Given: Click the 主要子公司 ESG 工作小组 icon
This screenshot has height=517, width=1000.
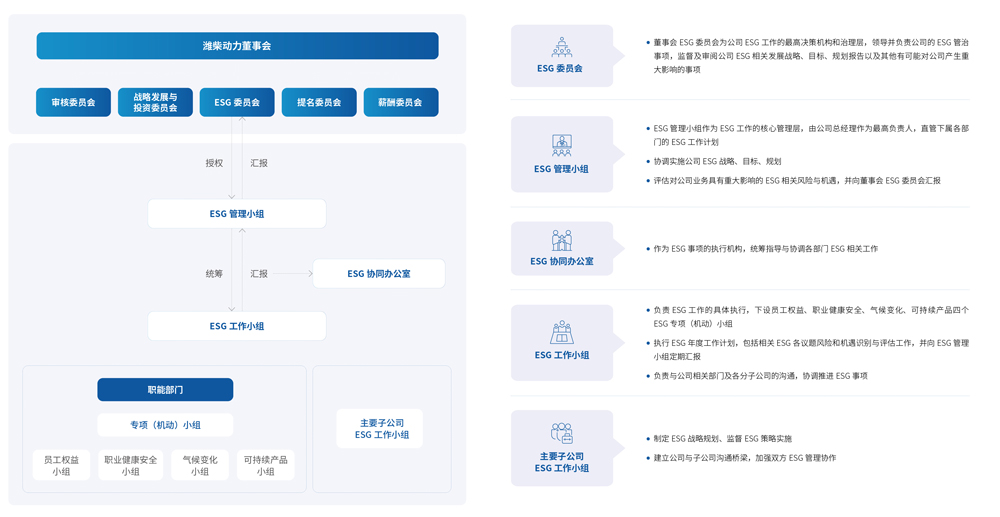Looking at the screenshot, I should pos(561,433).
